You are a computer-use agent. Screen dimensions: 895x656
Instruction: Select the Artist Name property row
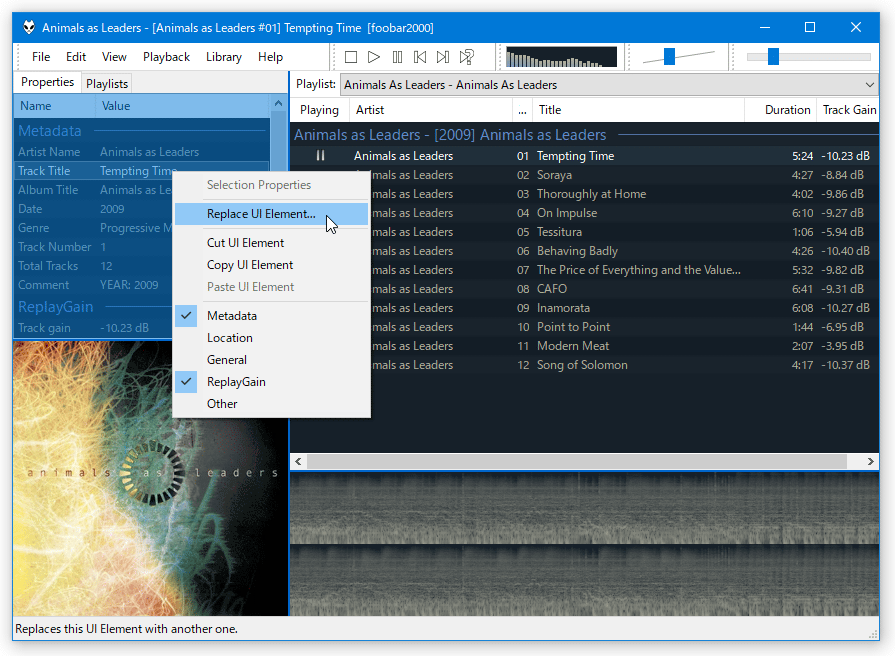pos(142,152)
